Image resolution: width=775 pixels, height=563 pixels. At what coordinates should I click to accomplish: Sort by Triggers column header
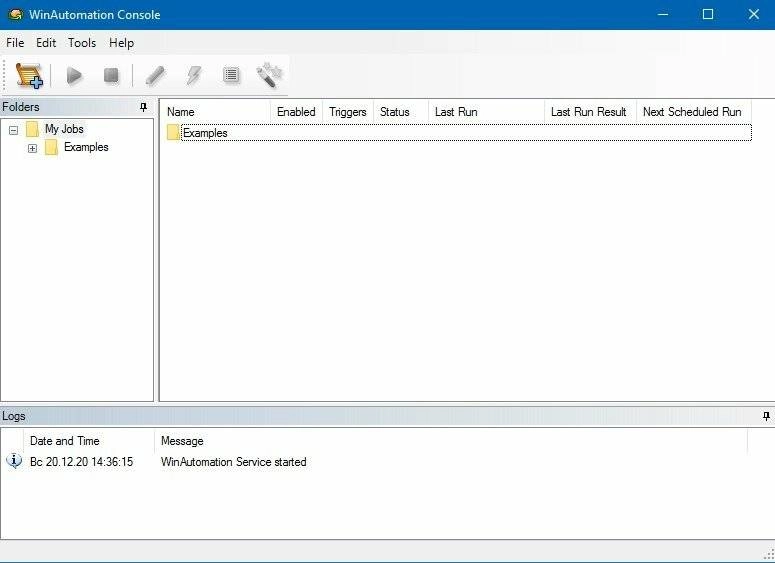[x=348, y=112]
